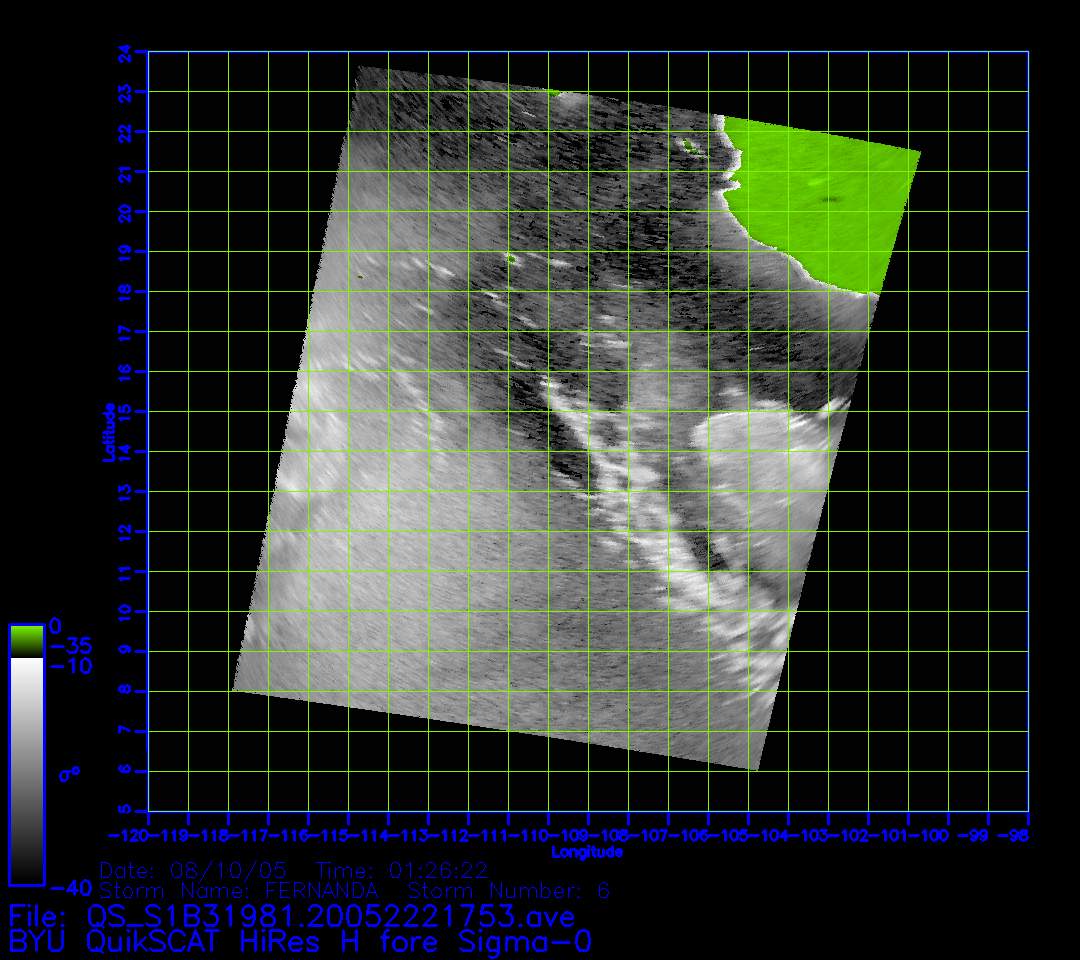
Task: Click the Latitude axis label
Action: tap(109, 431)
